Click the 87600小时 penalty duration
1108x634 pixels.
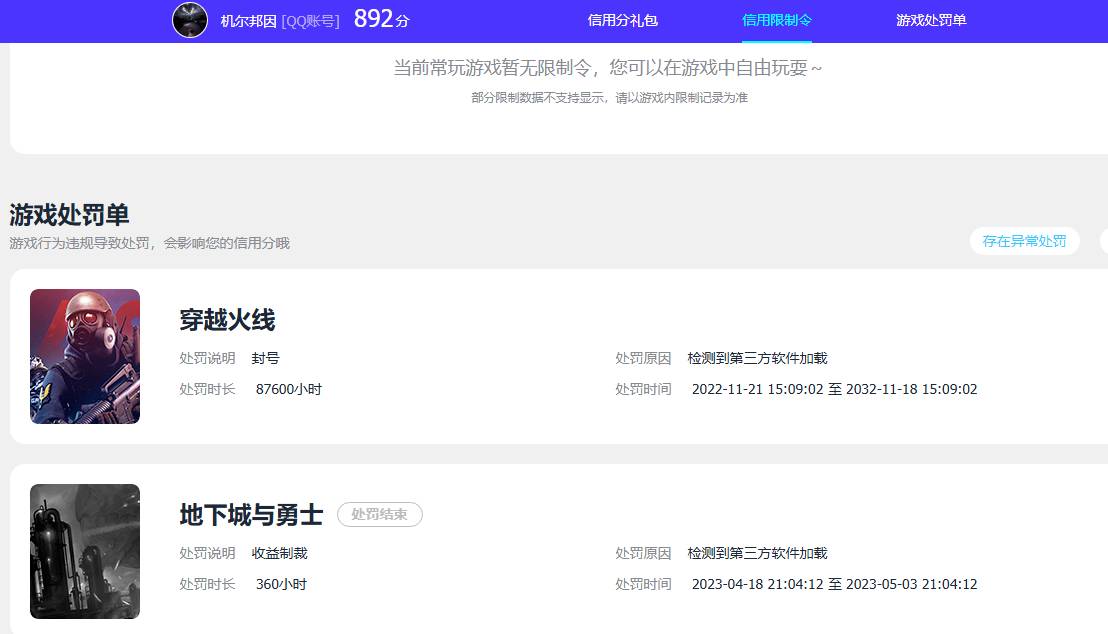288,389
